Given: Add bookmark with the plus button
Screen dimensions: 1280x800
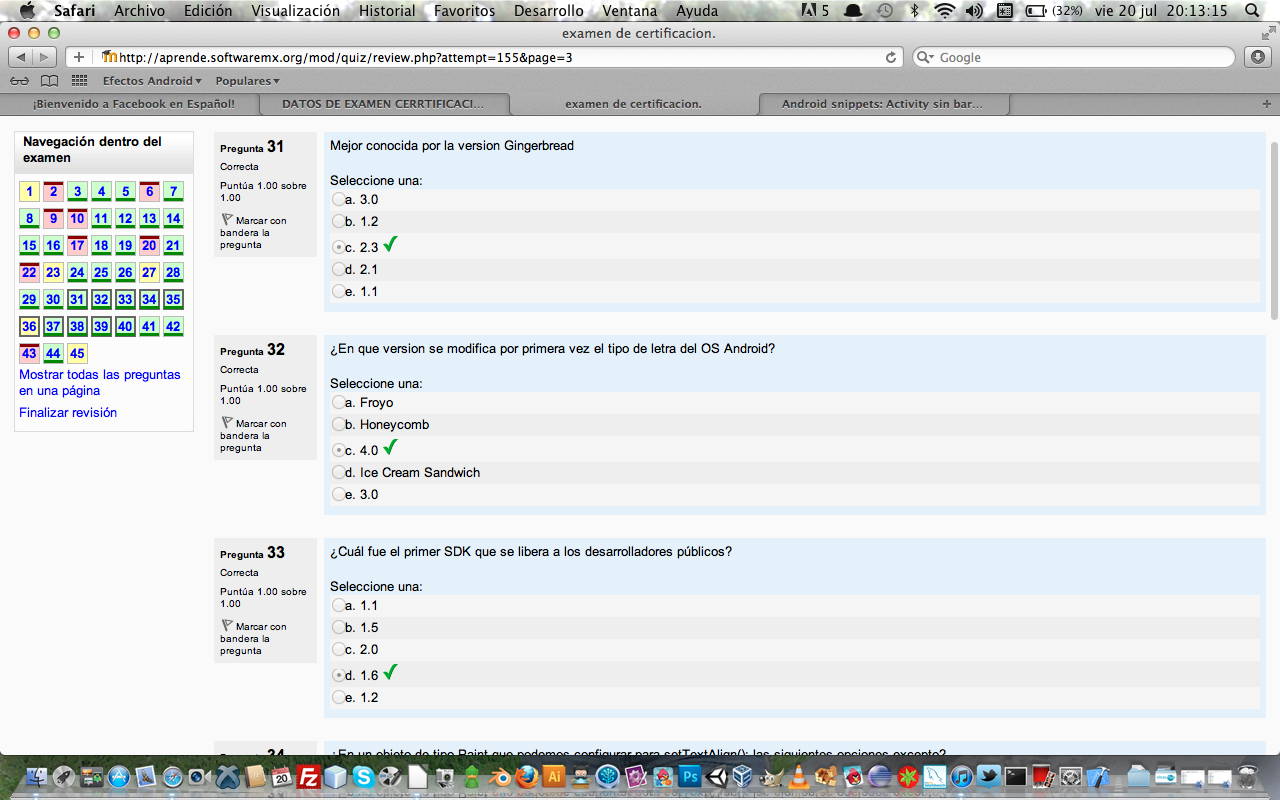Looking at the screenshot, I should coord(79,57).
